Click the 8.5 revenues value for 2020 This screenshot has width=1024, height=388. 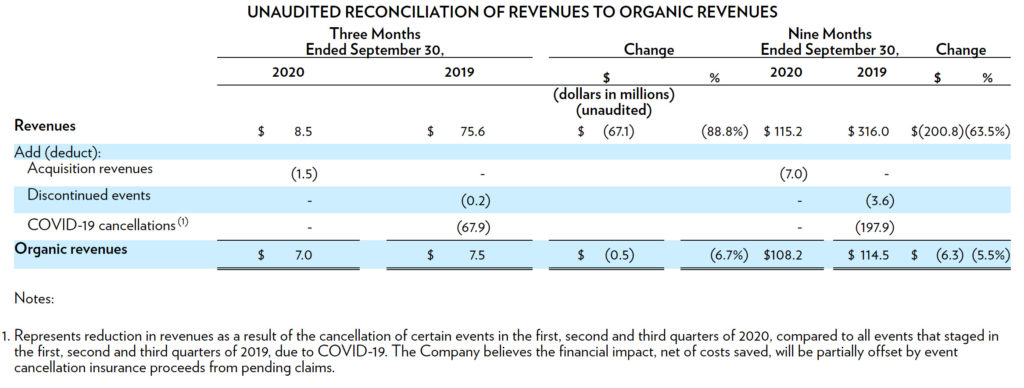303,131
